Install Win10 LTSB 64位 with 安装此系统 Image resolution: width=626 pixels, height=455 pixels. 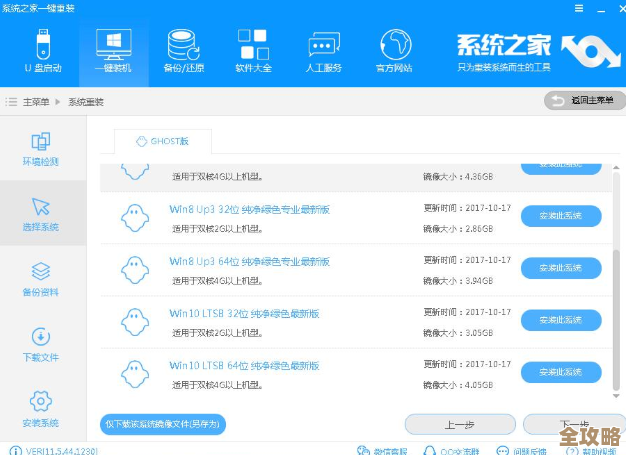561,372
